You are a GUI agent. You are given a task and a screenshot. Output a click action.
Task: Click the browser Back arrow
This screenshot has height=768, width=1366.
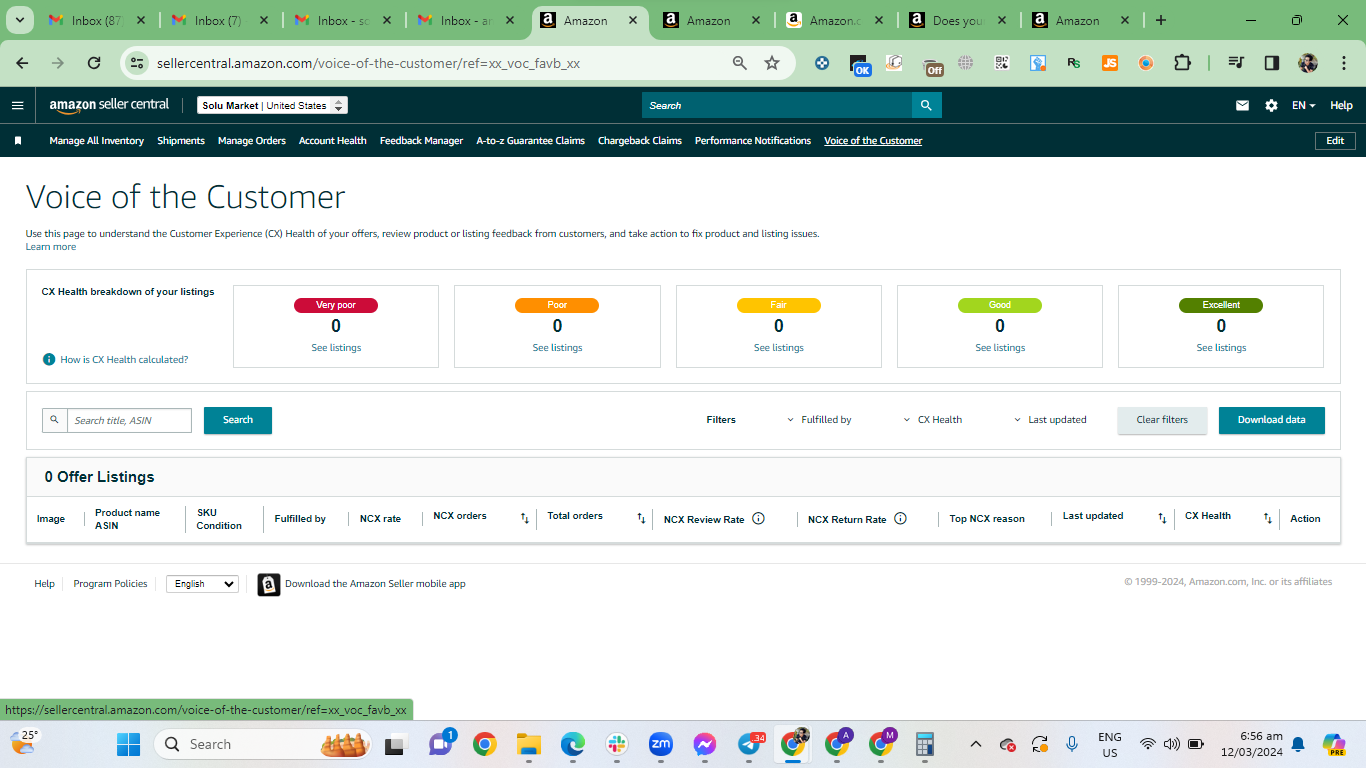[22, 63]
